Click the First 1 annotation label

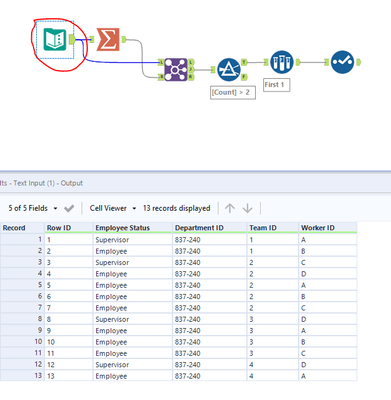(276, 85)
